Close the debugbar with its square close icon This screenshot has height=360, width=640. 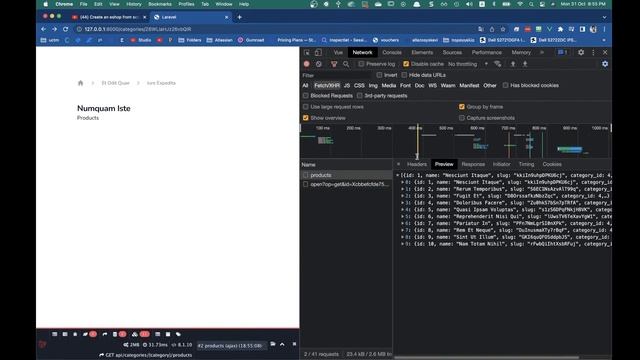[294, 344]
